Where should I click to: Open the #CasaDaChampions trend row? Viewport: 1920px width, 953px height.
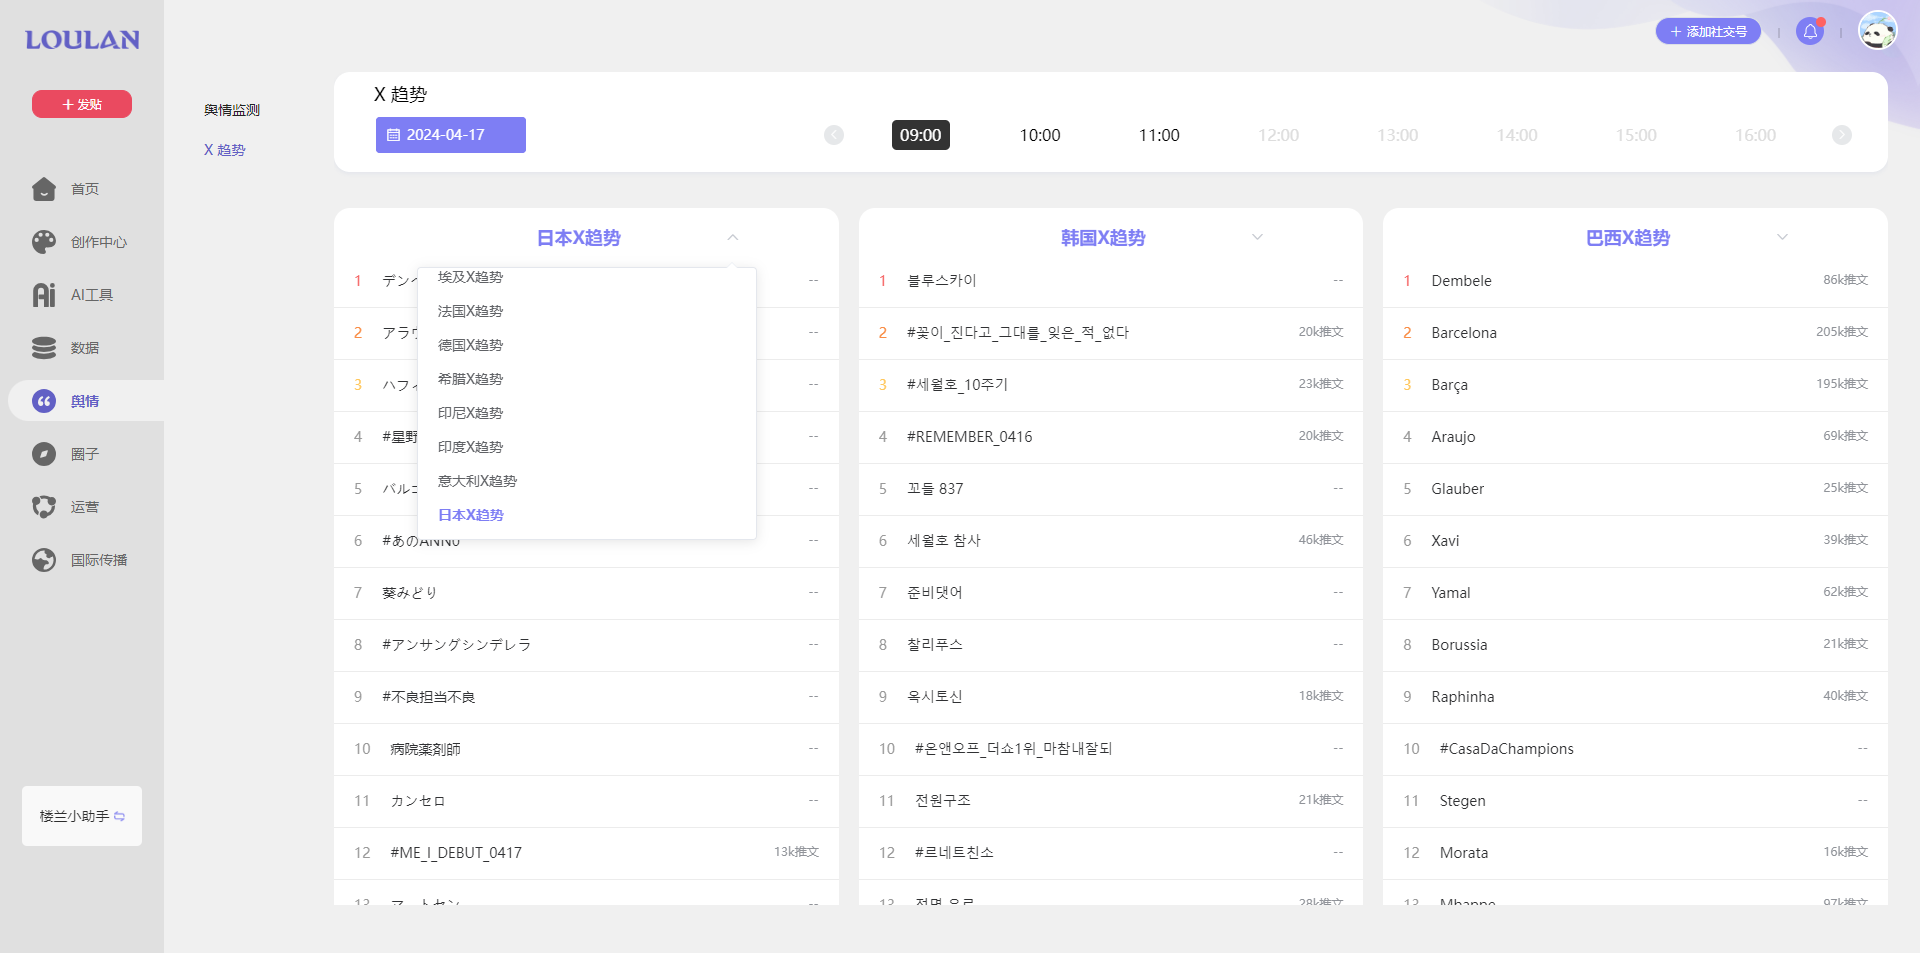[1635, 749]
